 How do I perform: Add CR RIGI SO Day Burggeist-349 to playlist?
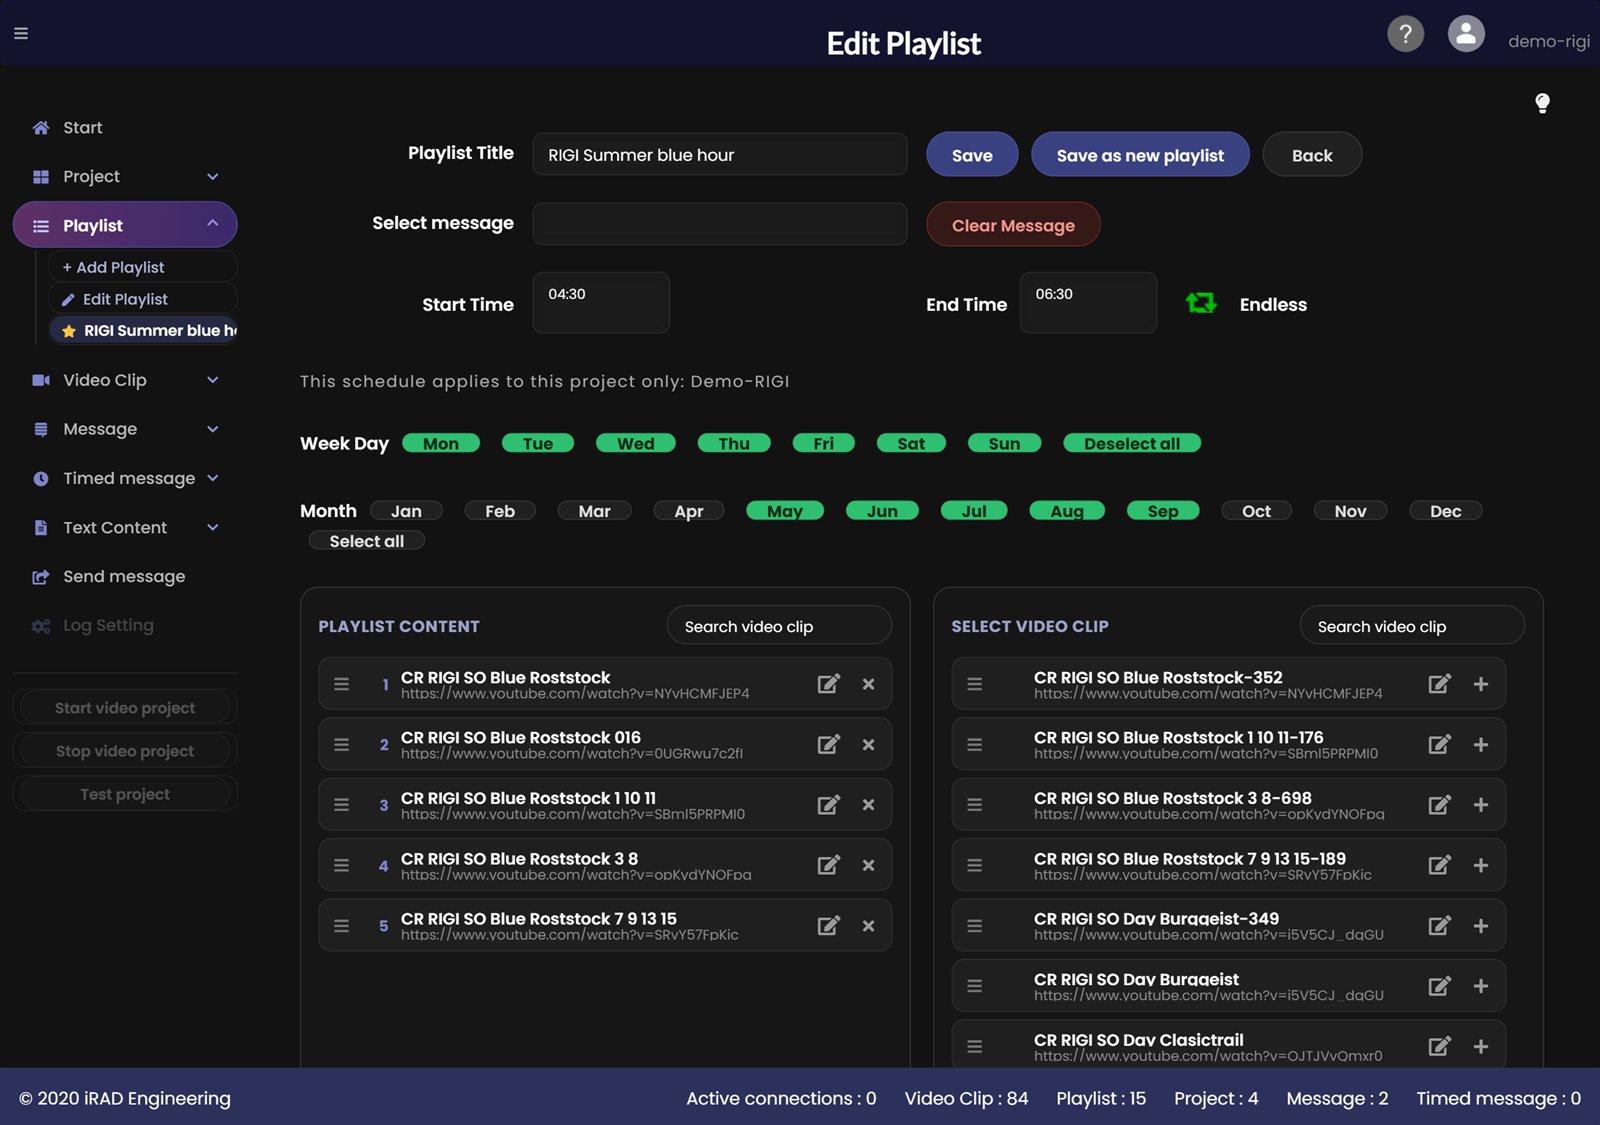[1481, 926]
